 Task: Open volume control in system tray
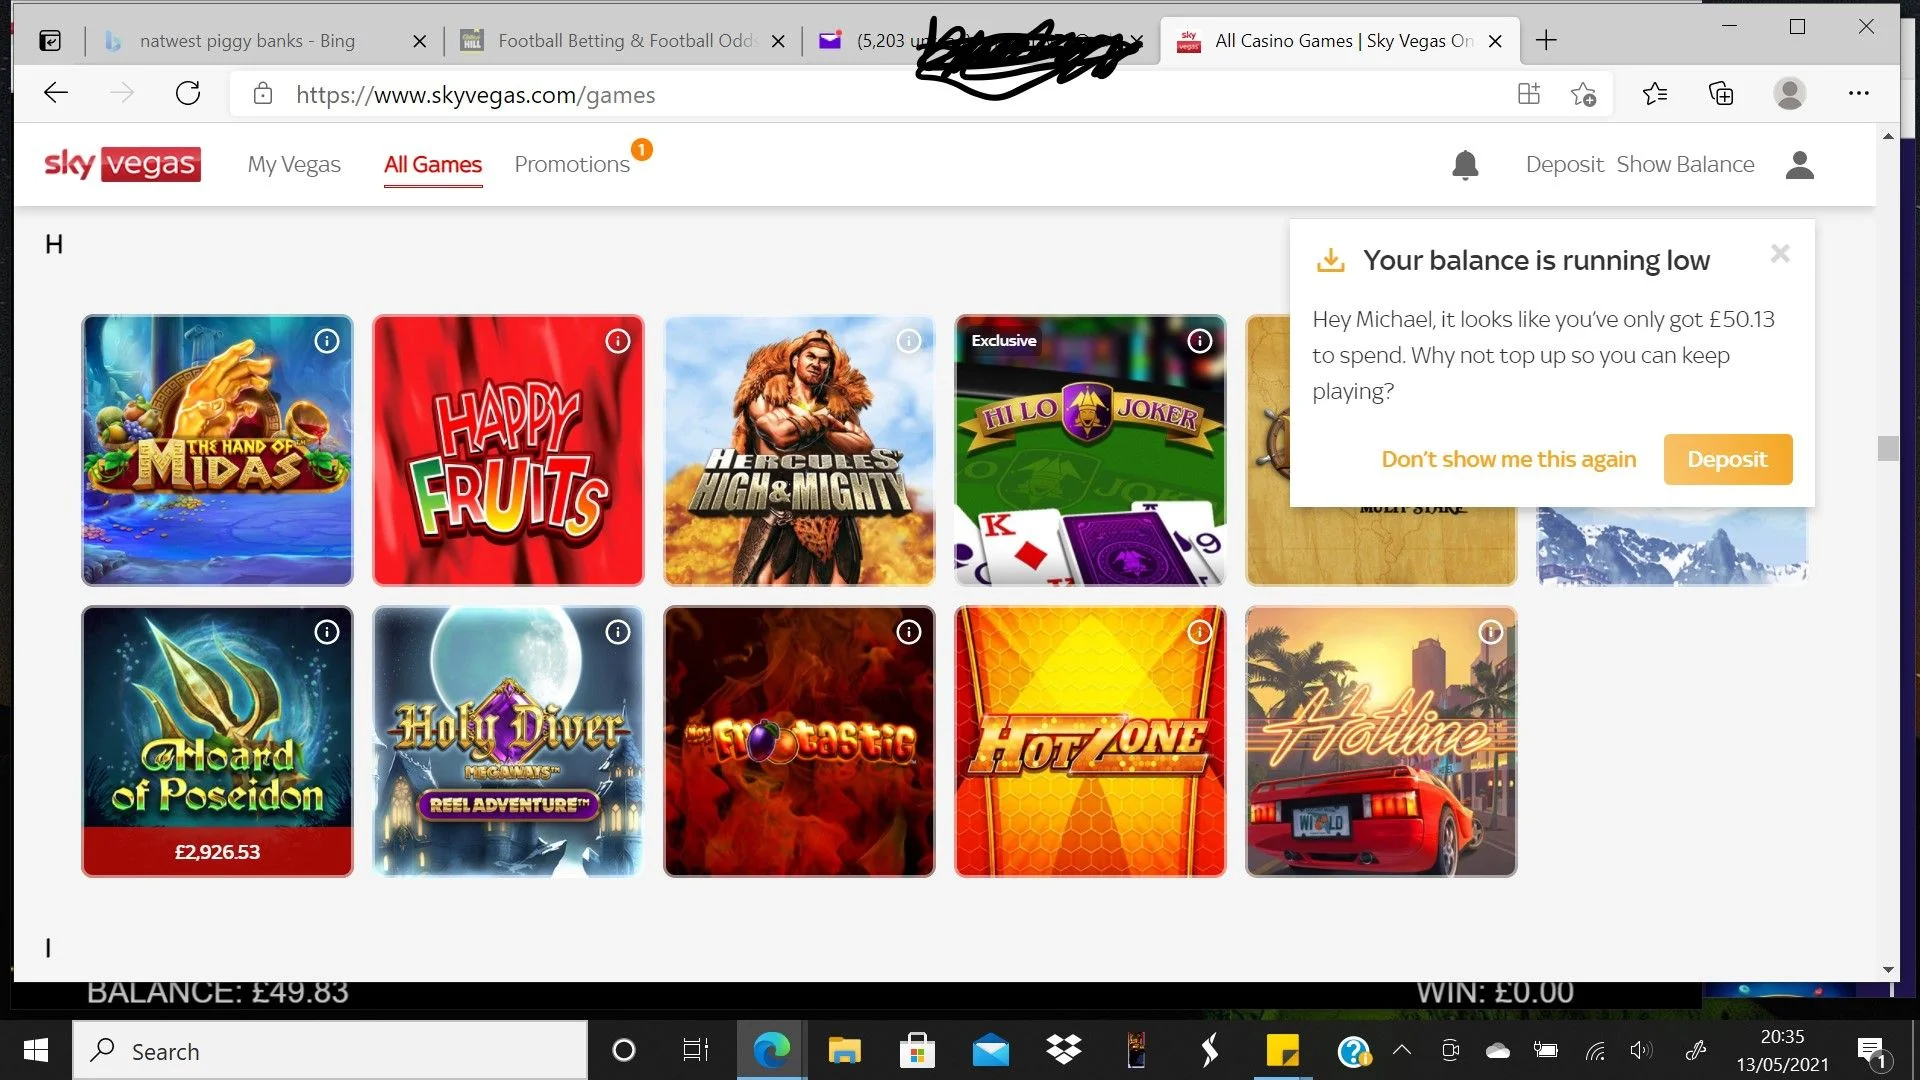[x=1641, y=1050]
